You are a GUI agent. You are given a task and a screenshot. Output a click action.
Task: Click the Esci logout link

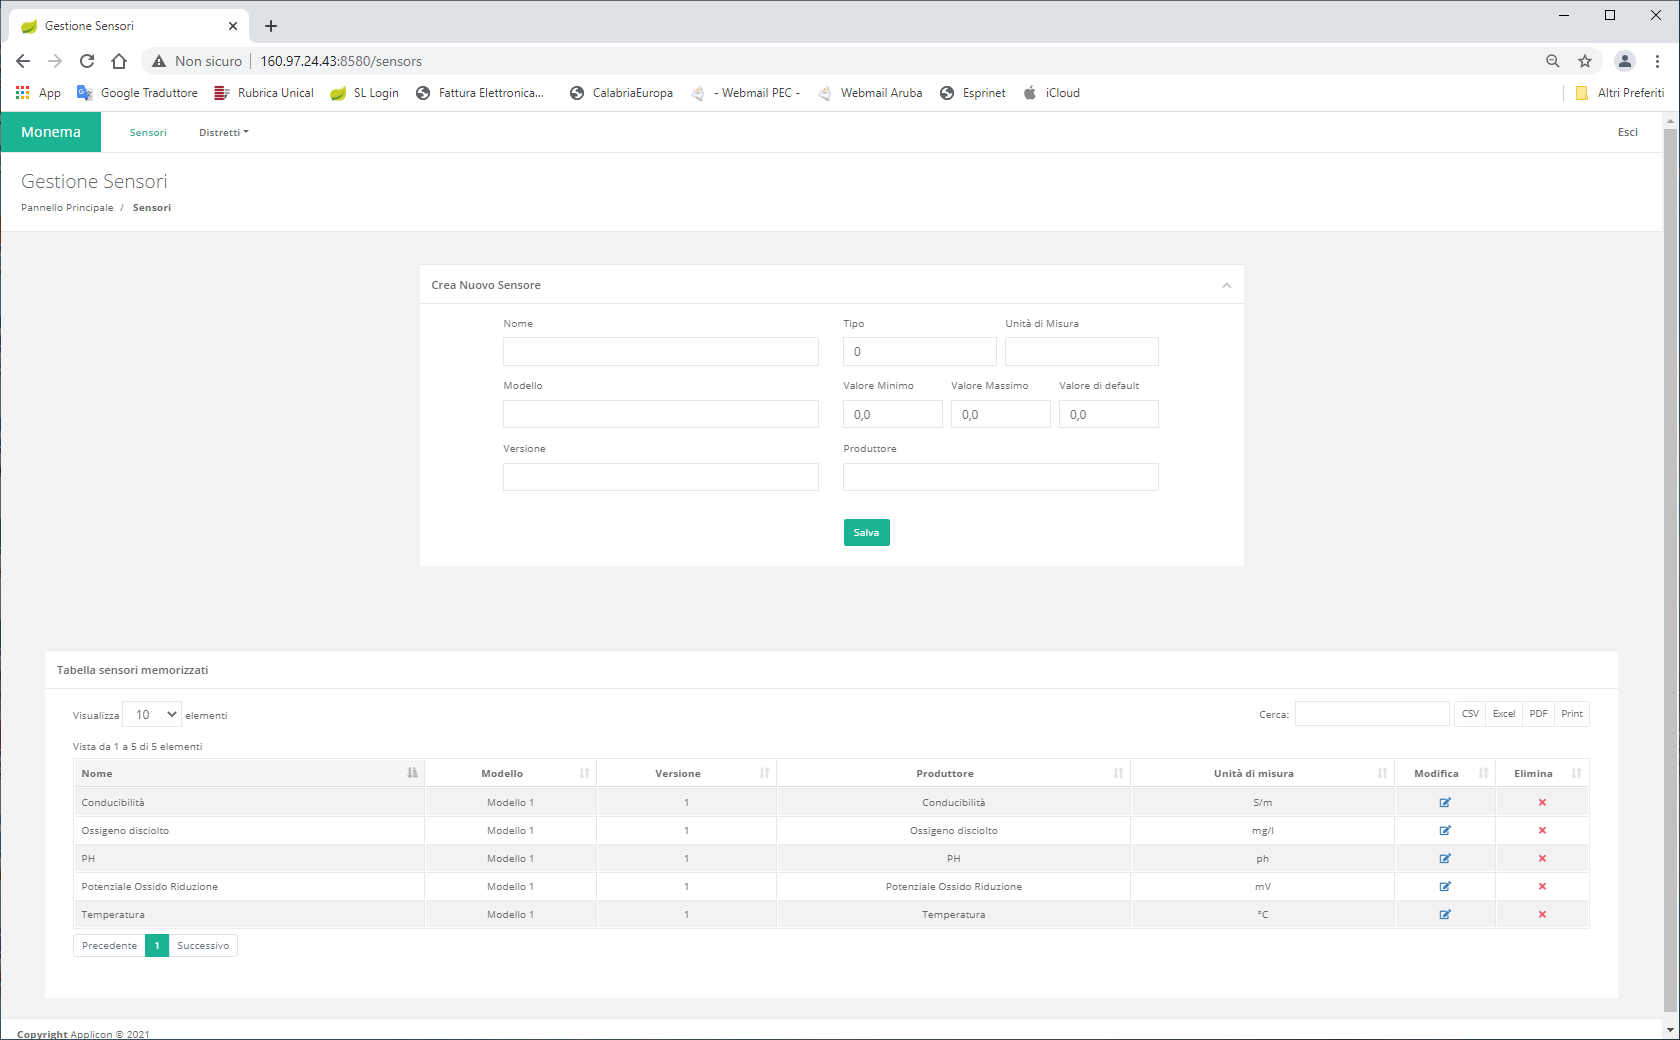1627,132
